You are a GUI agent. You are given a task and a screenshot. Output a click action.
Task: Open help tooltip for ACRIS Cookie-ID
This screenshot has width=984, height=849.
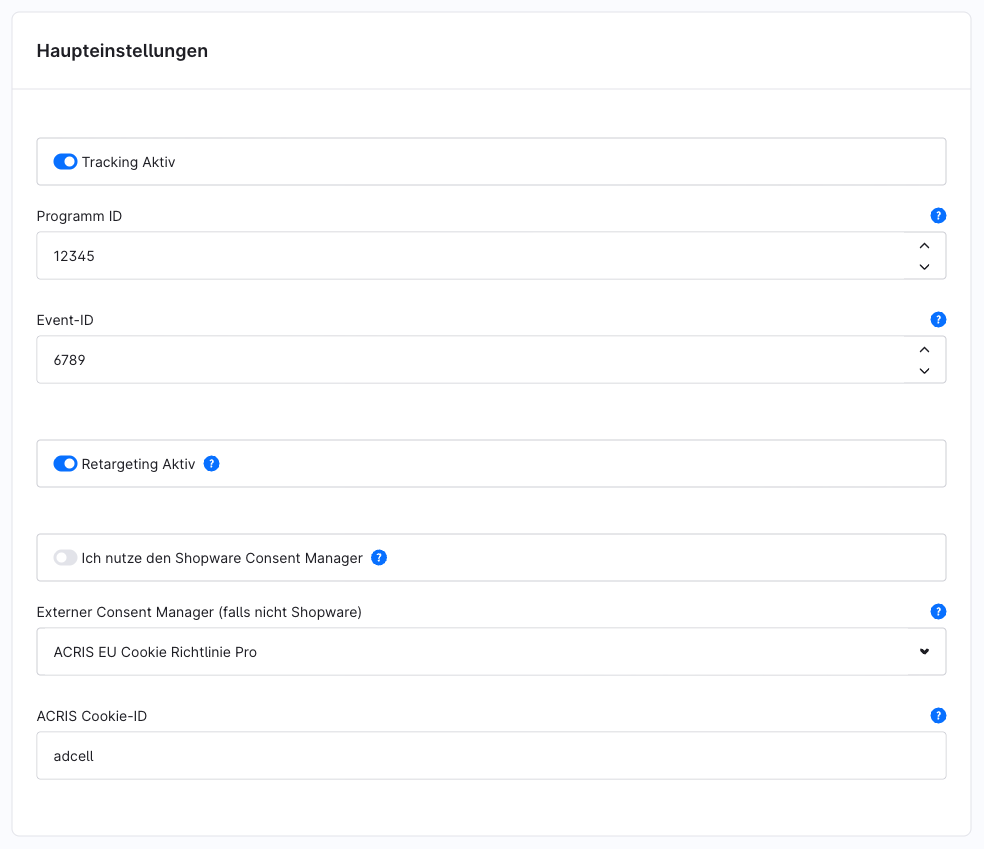[938, 716]
